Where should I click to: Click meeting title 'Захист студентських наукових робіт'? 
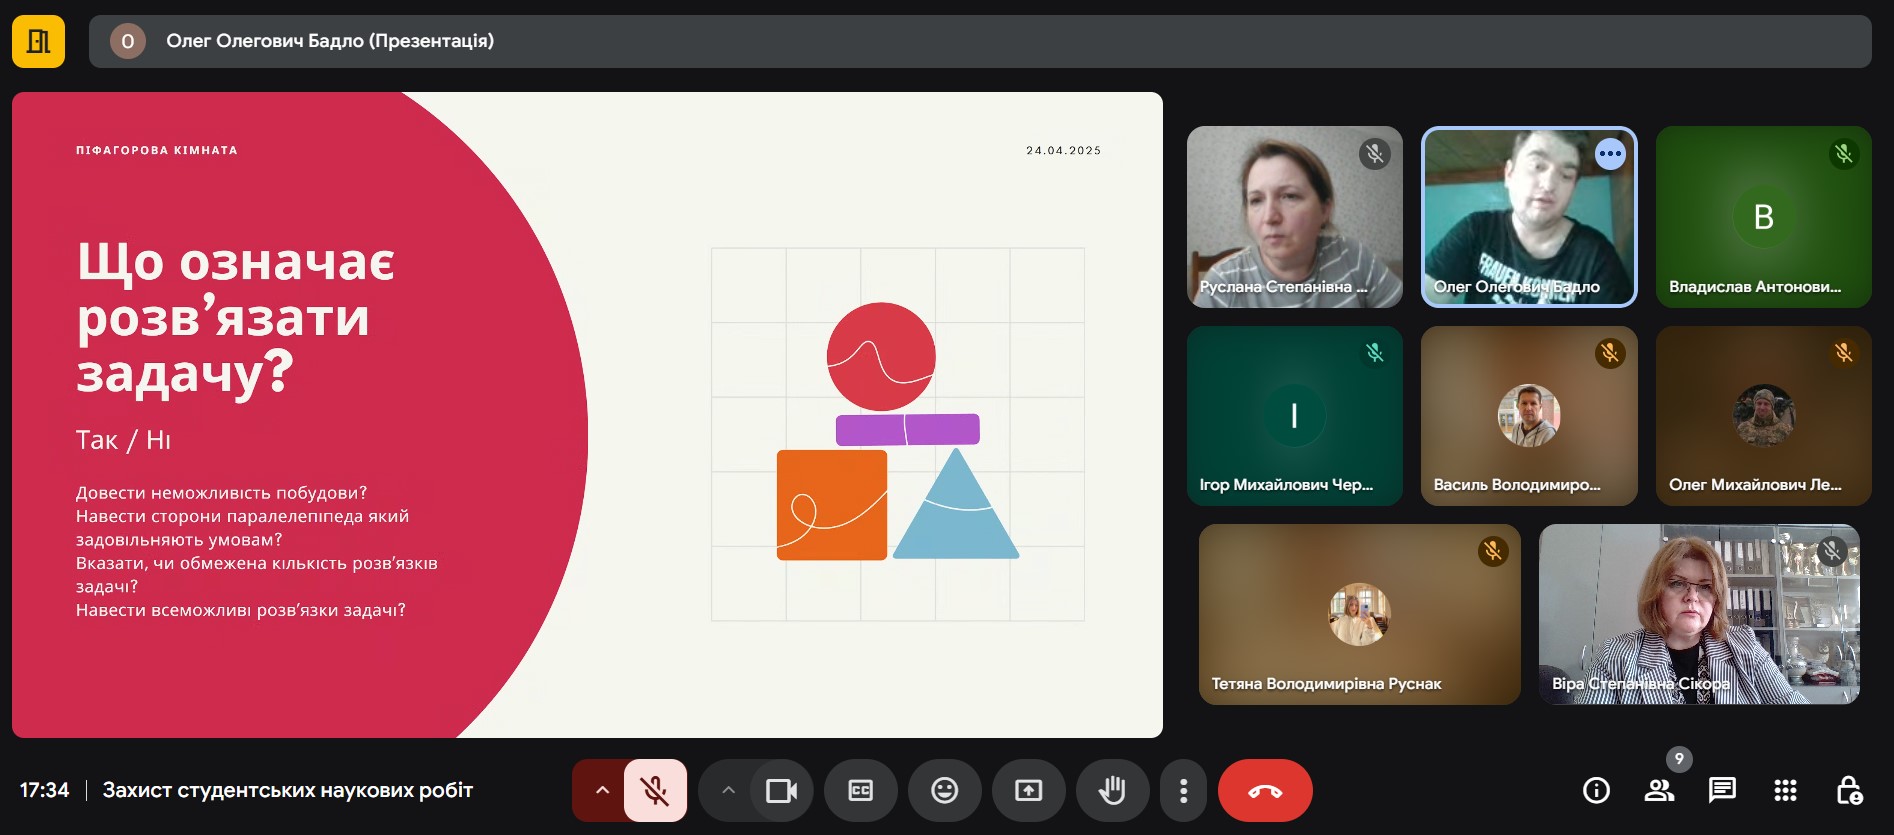[288, 790]
